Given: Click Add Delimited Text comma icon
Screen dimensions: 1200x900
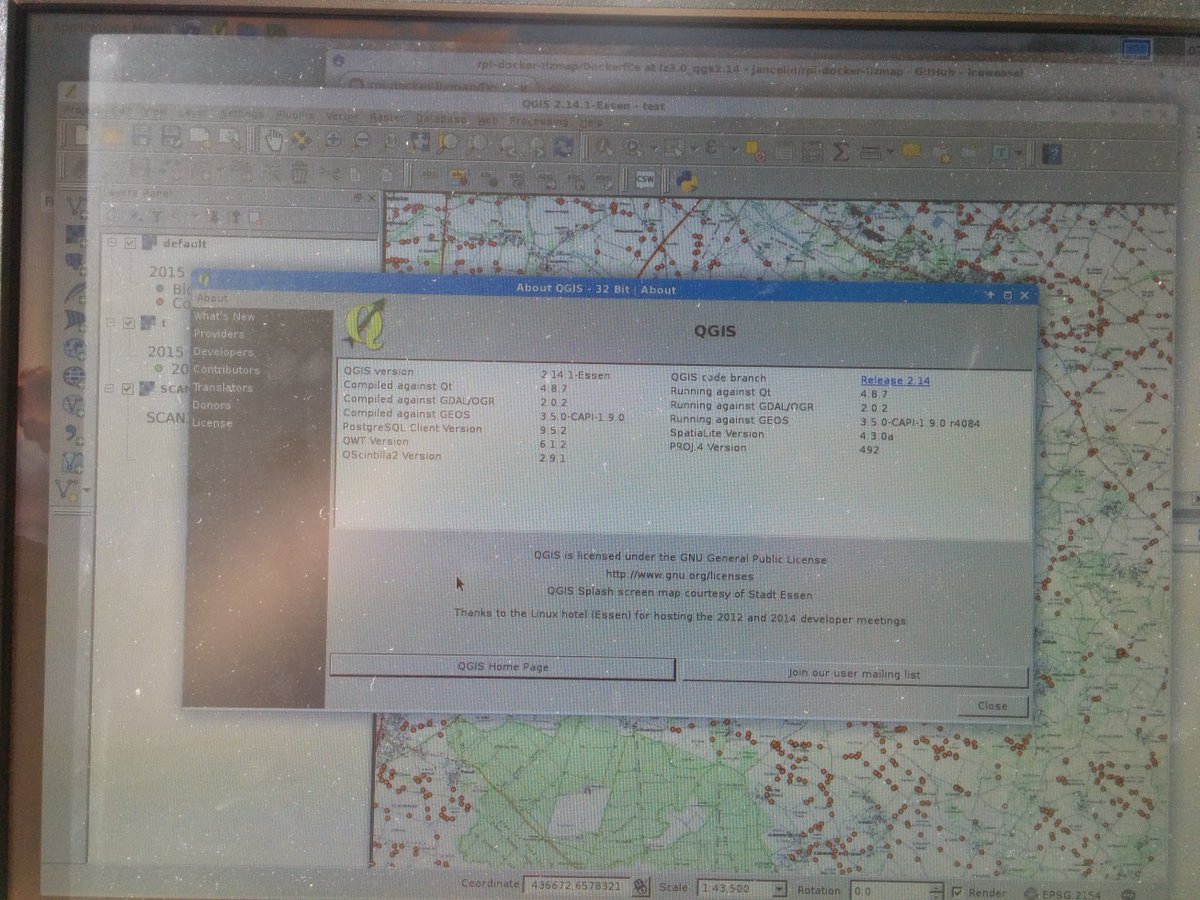Looking at the screenshot, I should coord(73,434).
